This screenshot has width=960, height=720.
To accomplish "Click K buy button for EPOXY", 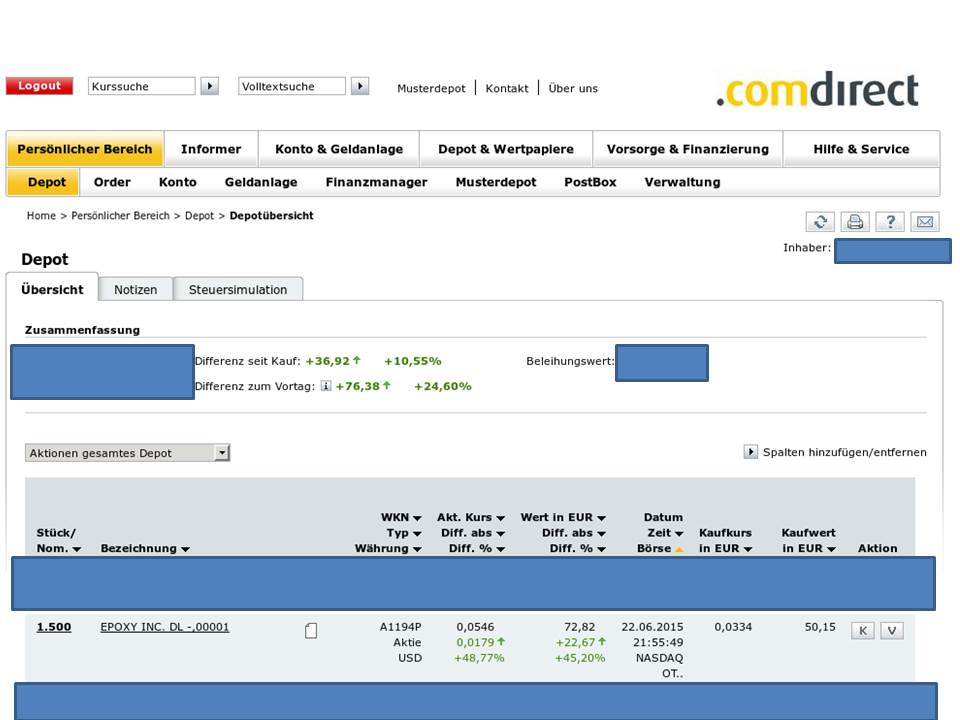I will (863, 631).
